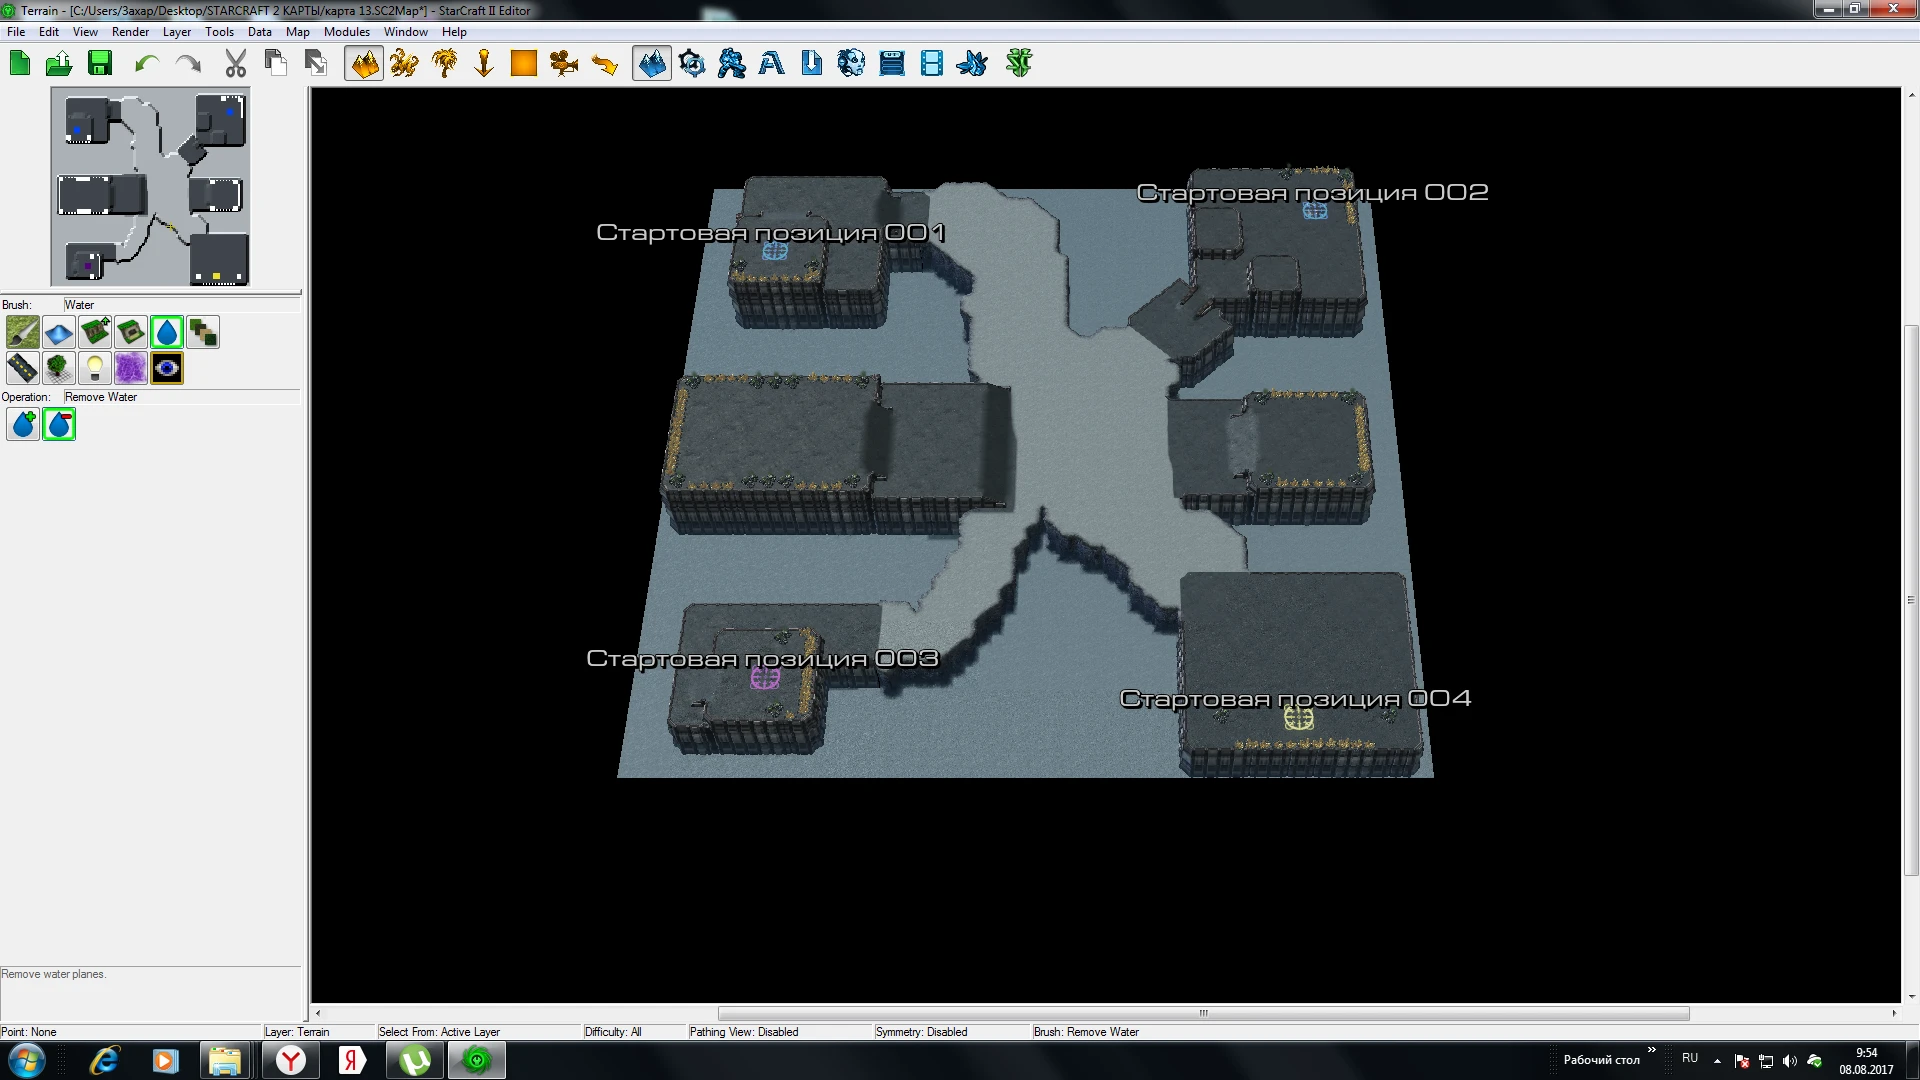The height and width of the screenshot is (1080, 1920).
Task: Open the Modules menu
Action: tap(346, 32)
